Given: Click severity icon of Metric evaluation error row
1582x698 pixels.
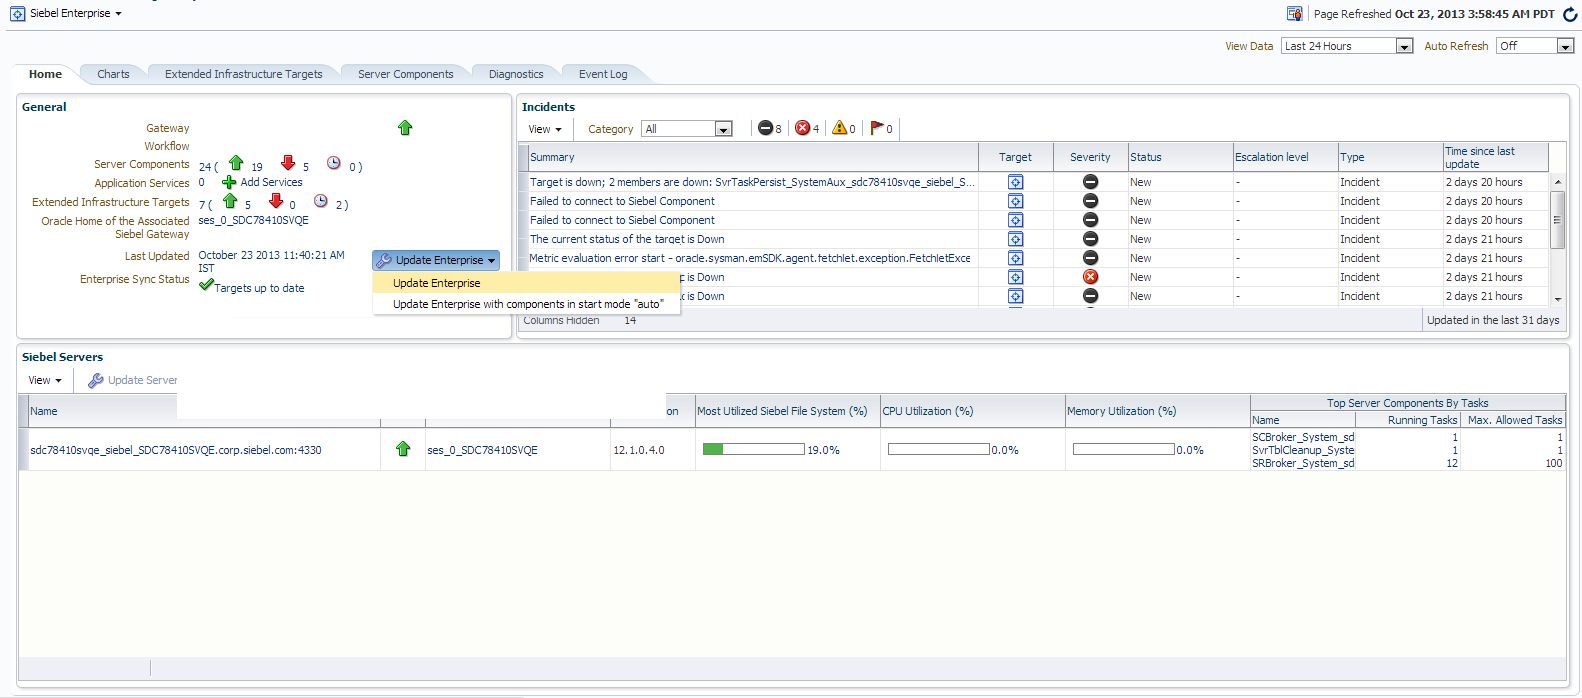Looking at the screenshot, I should 1091,258.
